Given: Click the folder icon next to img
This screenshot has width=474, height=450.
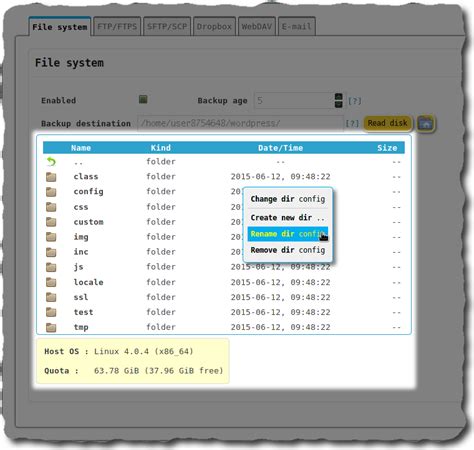Looking at the screenshot, I should (x=51, y=237).
